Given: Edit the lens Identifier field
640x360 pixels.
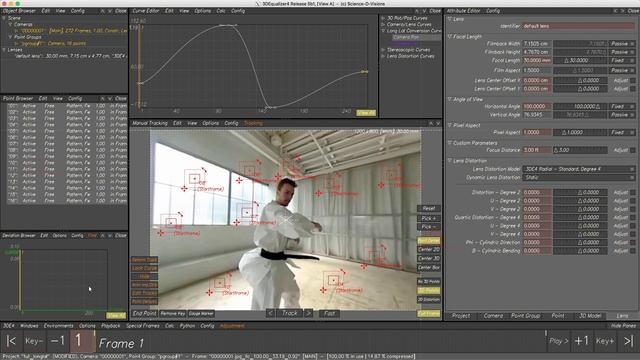Looking at the screenshot, I should 579,26.
